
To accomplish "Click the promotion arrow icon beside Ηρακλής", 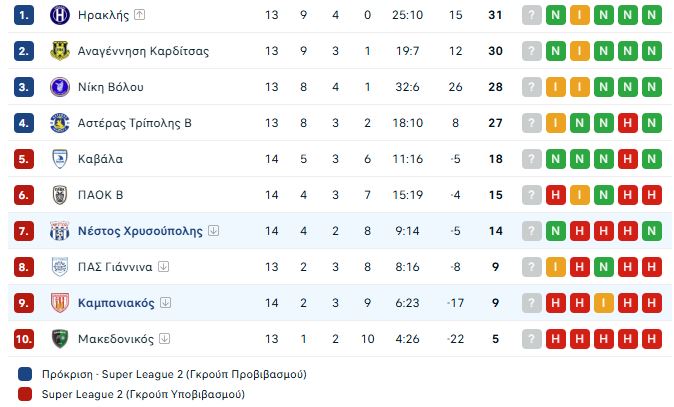I will [139, 15].
